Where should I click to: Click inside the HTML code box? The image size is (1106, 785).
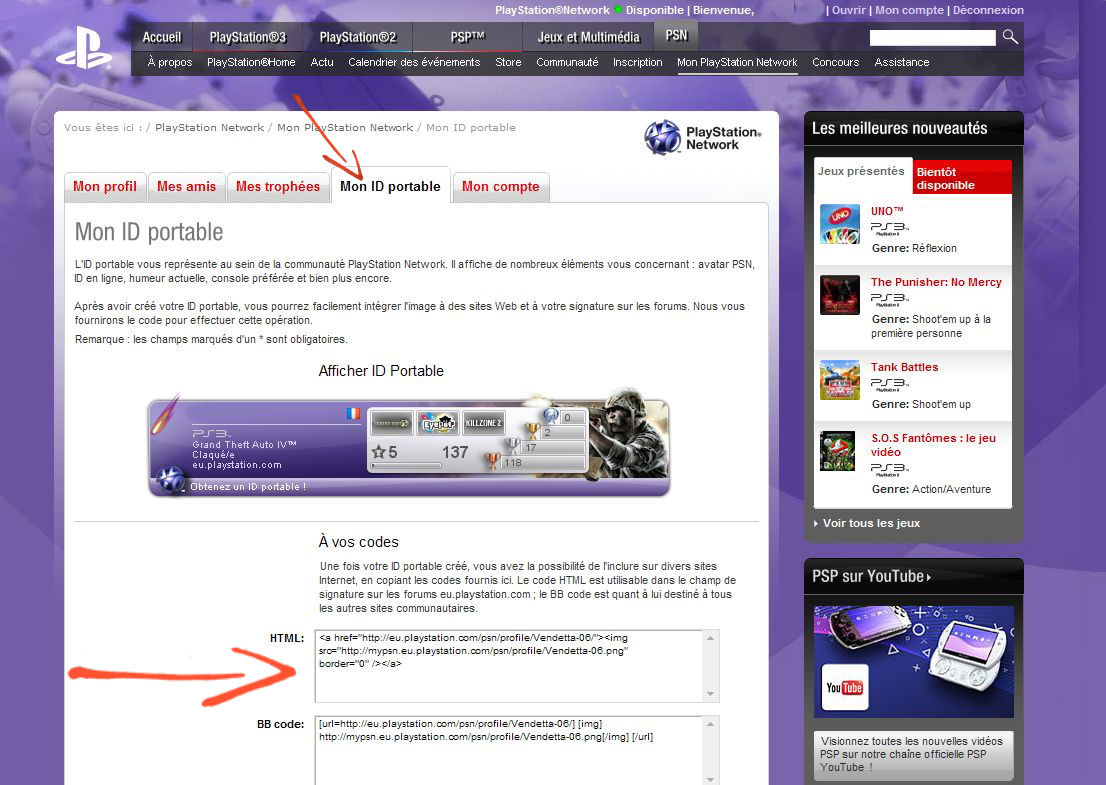517,666
